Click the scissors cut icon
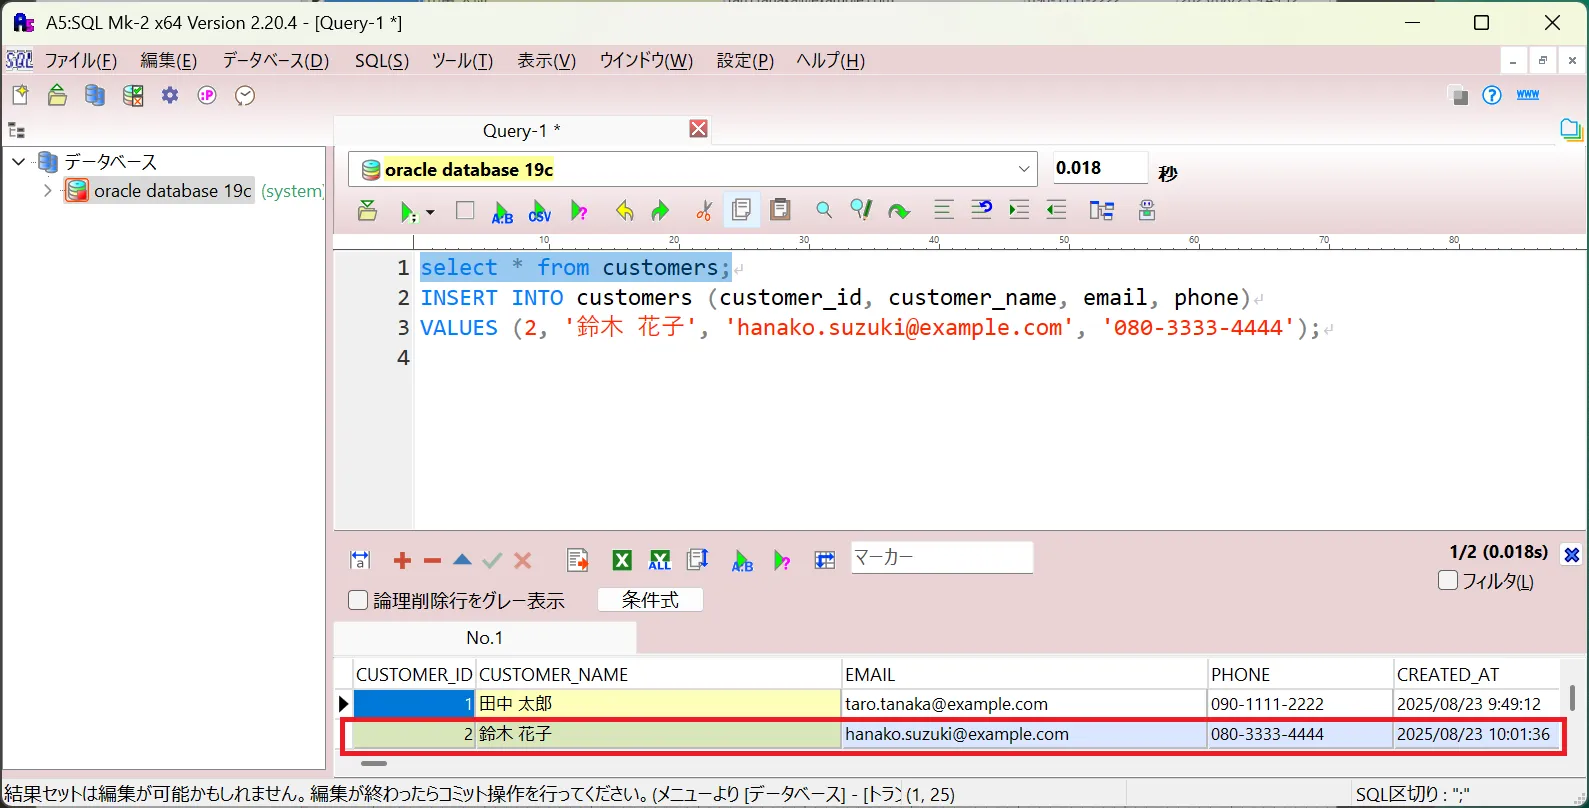This screenshot has height=808, width=1589. pyautogui.click(x=704, y=210)
